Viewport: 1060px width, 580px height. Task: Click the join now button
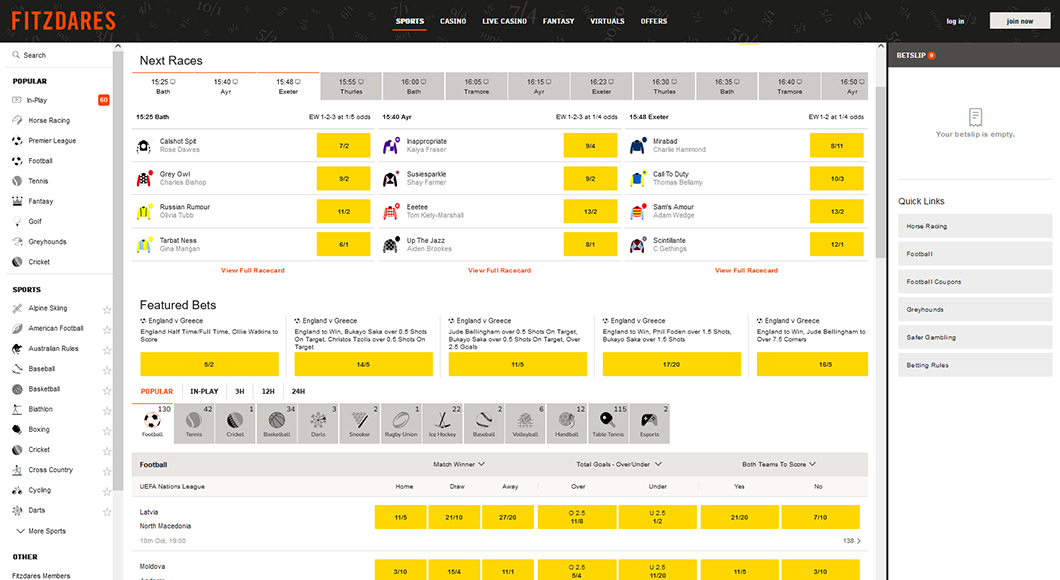point(1020,21)
